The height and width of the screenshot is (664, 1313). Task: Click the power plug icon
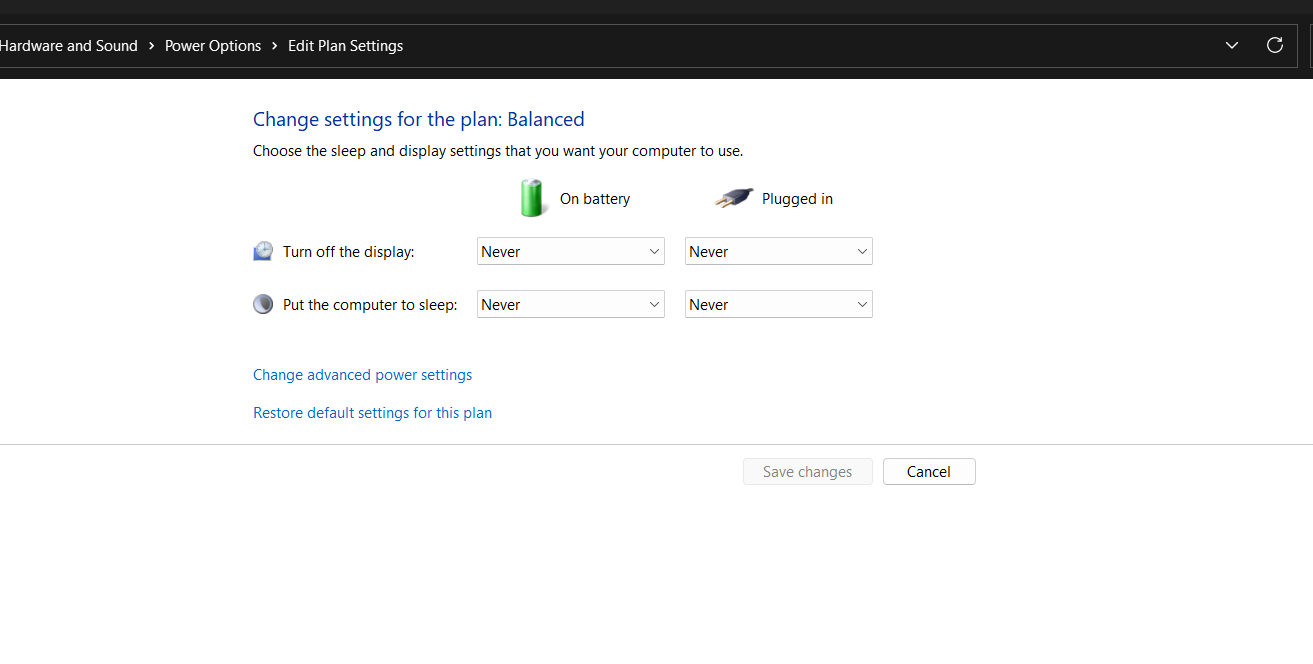point(733,198)
